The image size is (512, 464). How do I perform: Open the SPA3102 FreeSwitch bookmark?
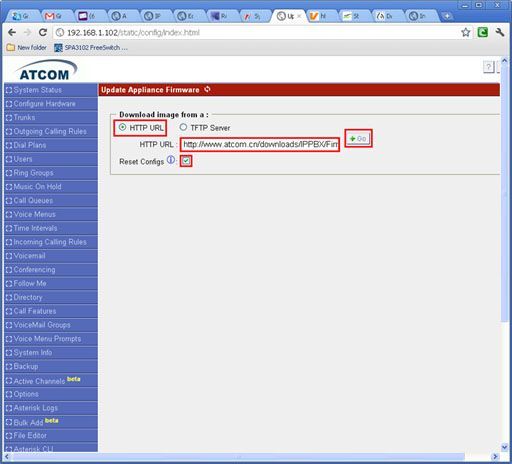[91, 48]
